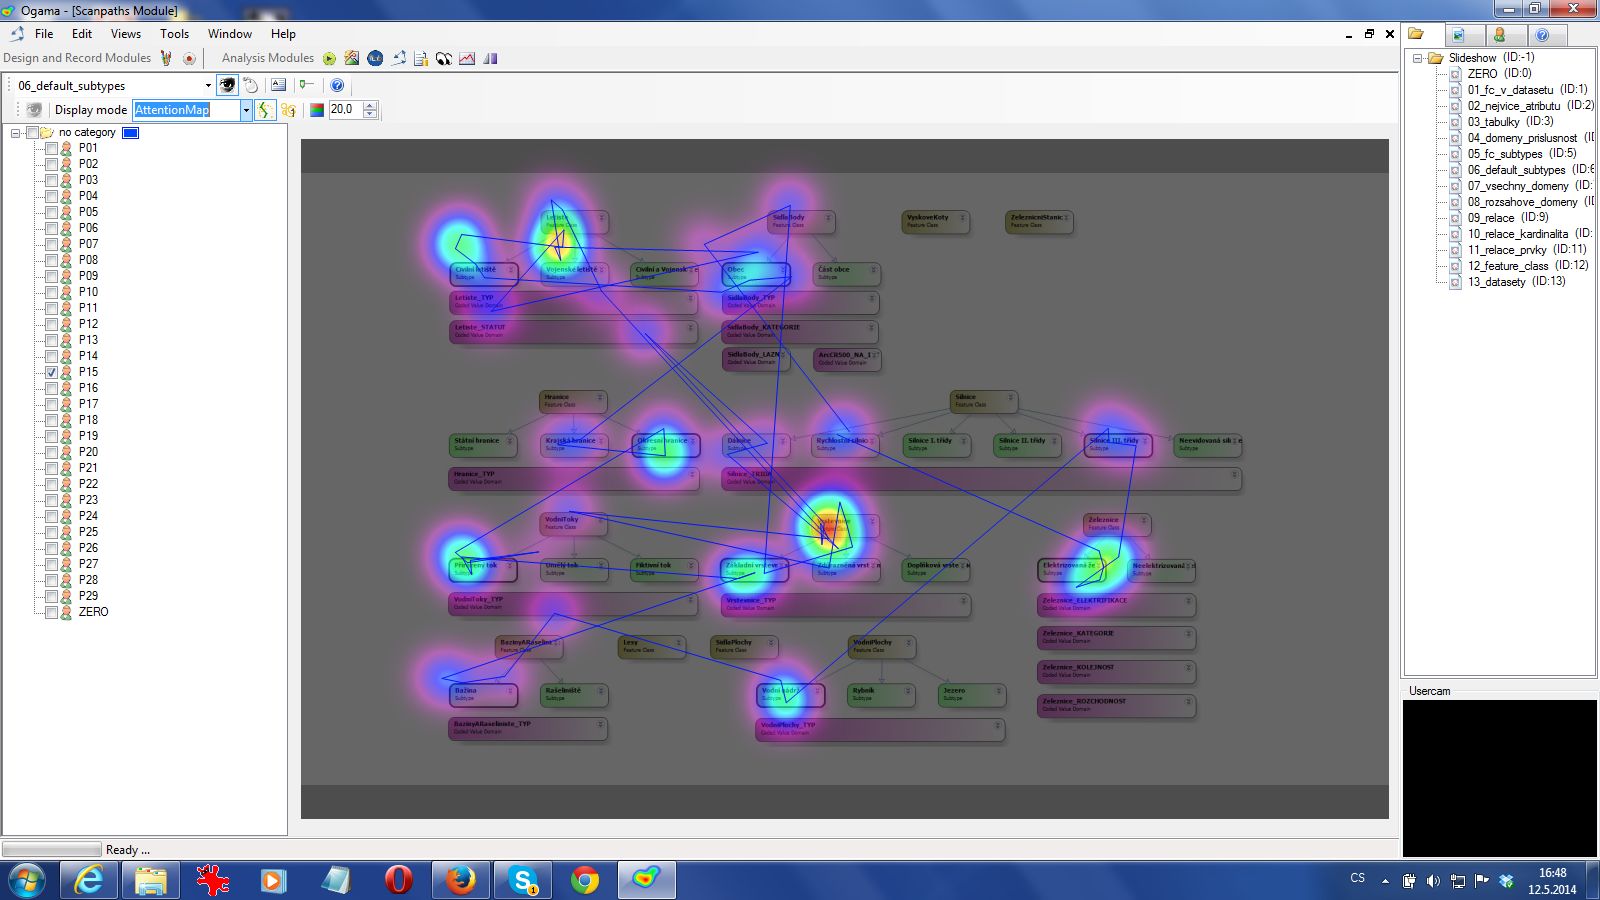Check subject P10 checkbox
Image resolution: width=1600 pixels, height=900 pixels.
coord(51,292)
